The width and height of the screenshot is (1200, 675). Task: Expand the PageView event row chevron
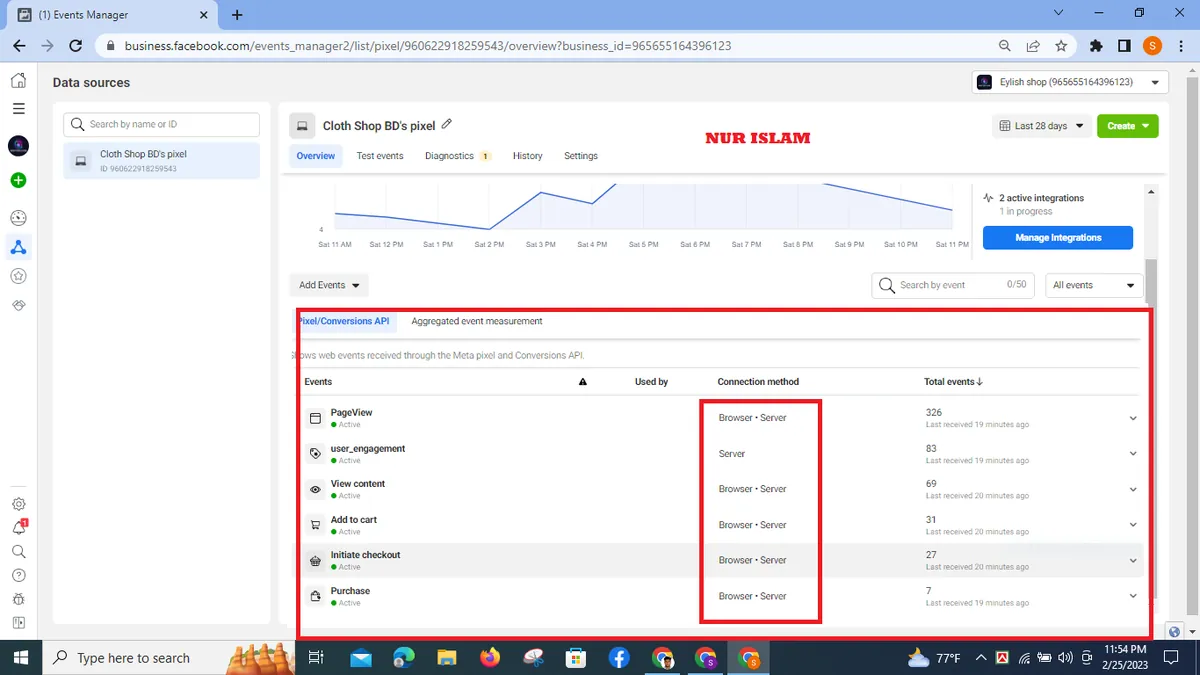tap(1133, 418)
